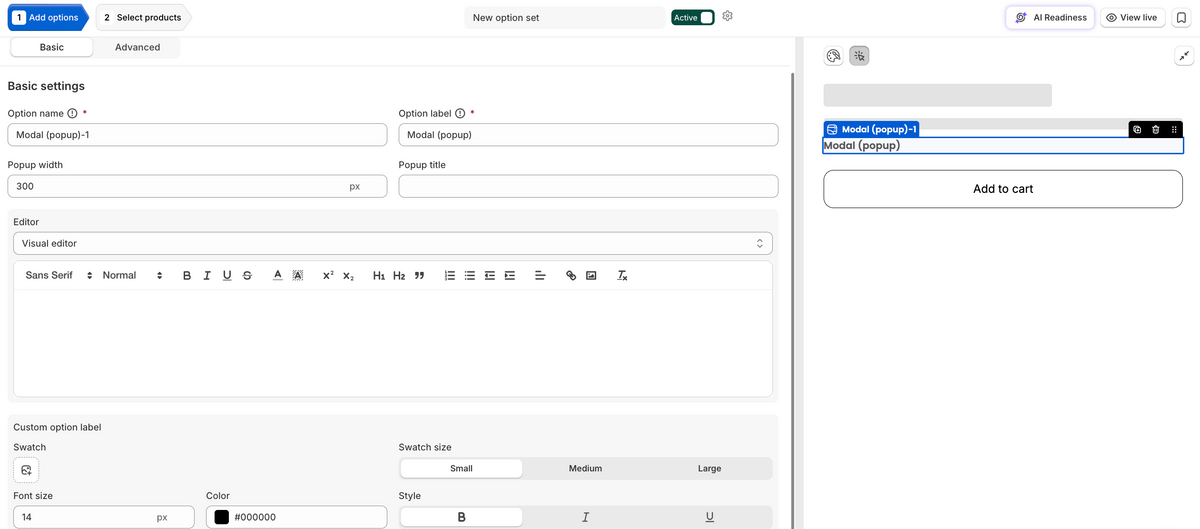
Task: Apply superscript formatting
Action: 328,275
